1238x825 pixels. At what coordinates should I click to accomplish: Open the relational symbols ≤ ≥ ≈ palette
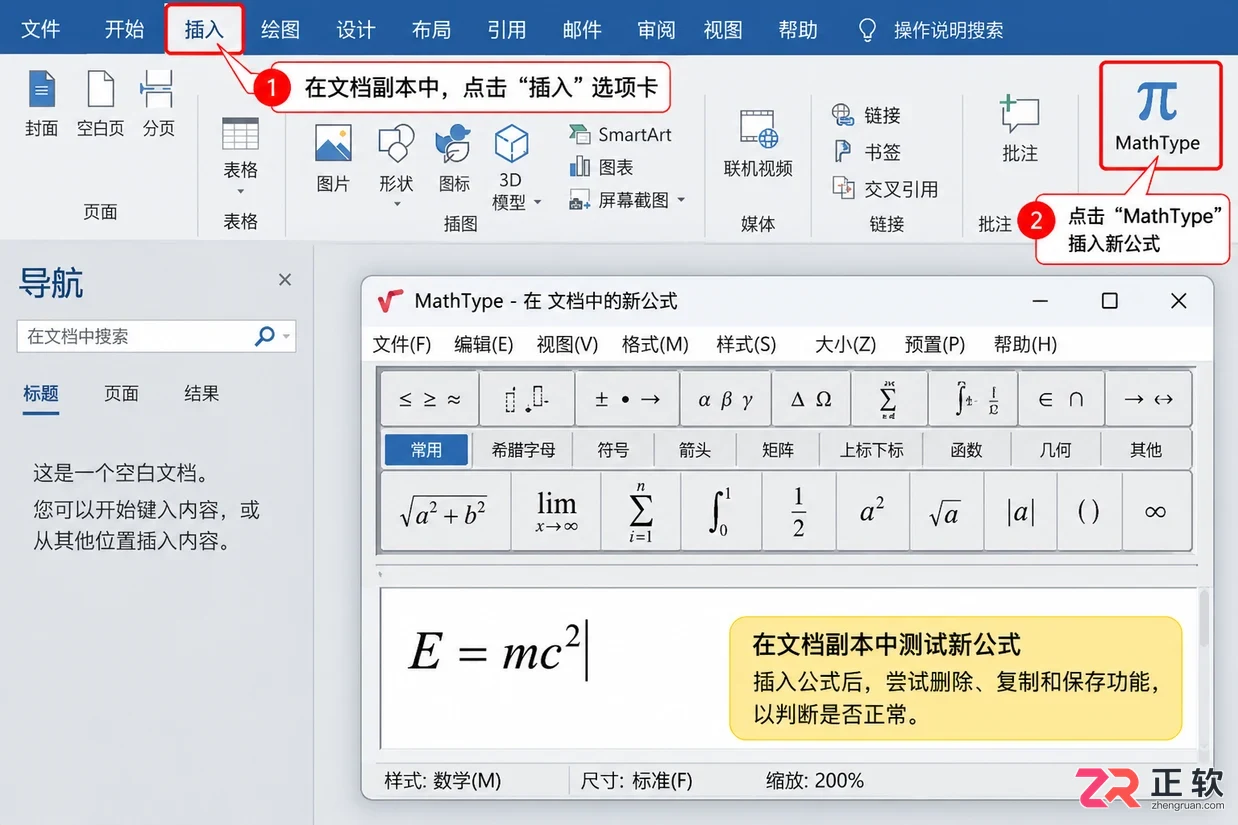point(430,399)
